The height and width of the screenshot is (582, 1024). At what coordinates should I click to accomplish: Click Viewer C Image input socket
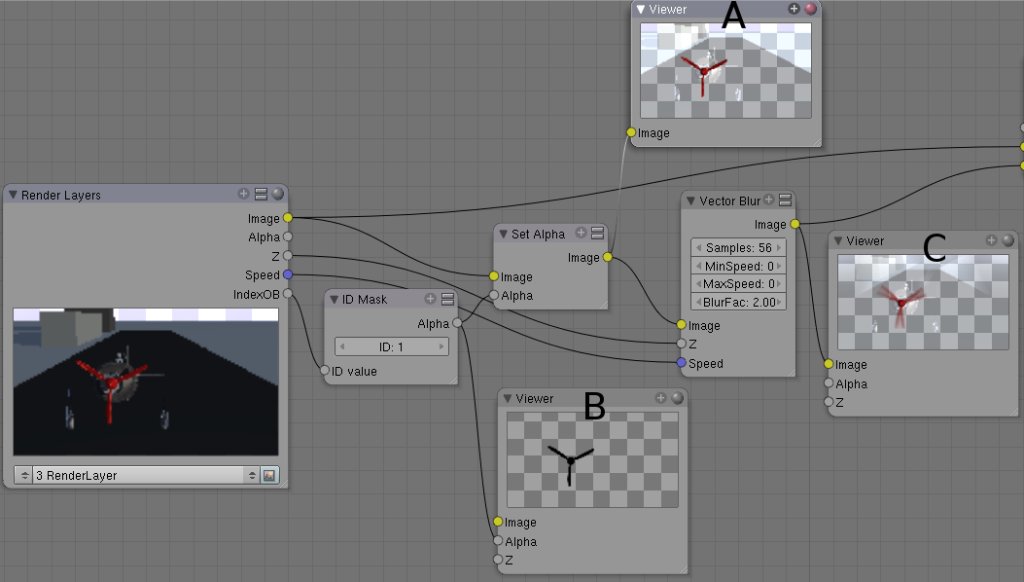click(x=829, y=364)
